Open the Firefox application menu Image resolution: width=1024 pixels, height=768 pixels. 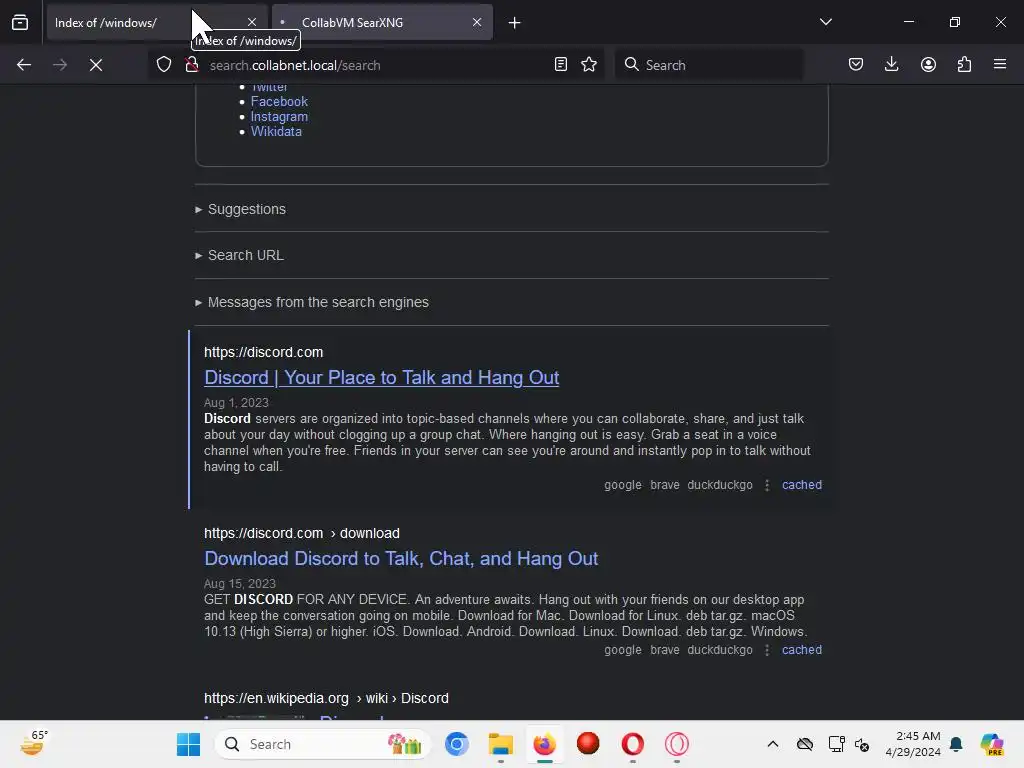(x=1000, y=65)
